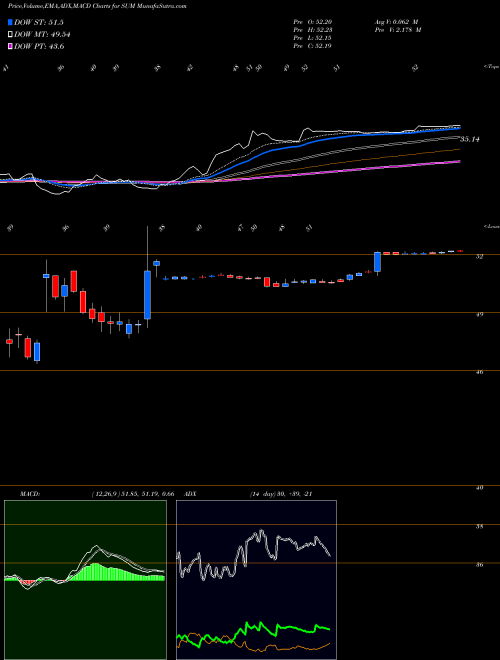
Task: Click the 'ADX' panel heading
Action: 191,494
